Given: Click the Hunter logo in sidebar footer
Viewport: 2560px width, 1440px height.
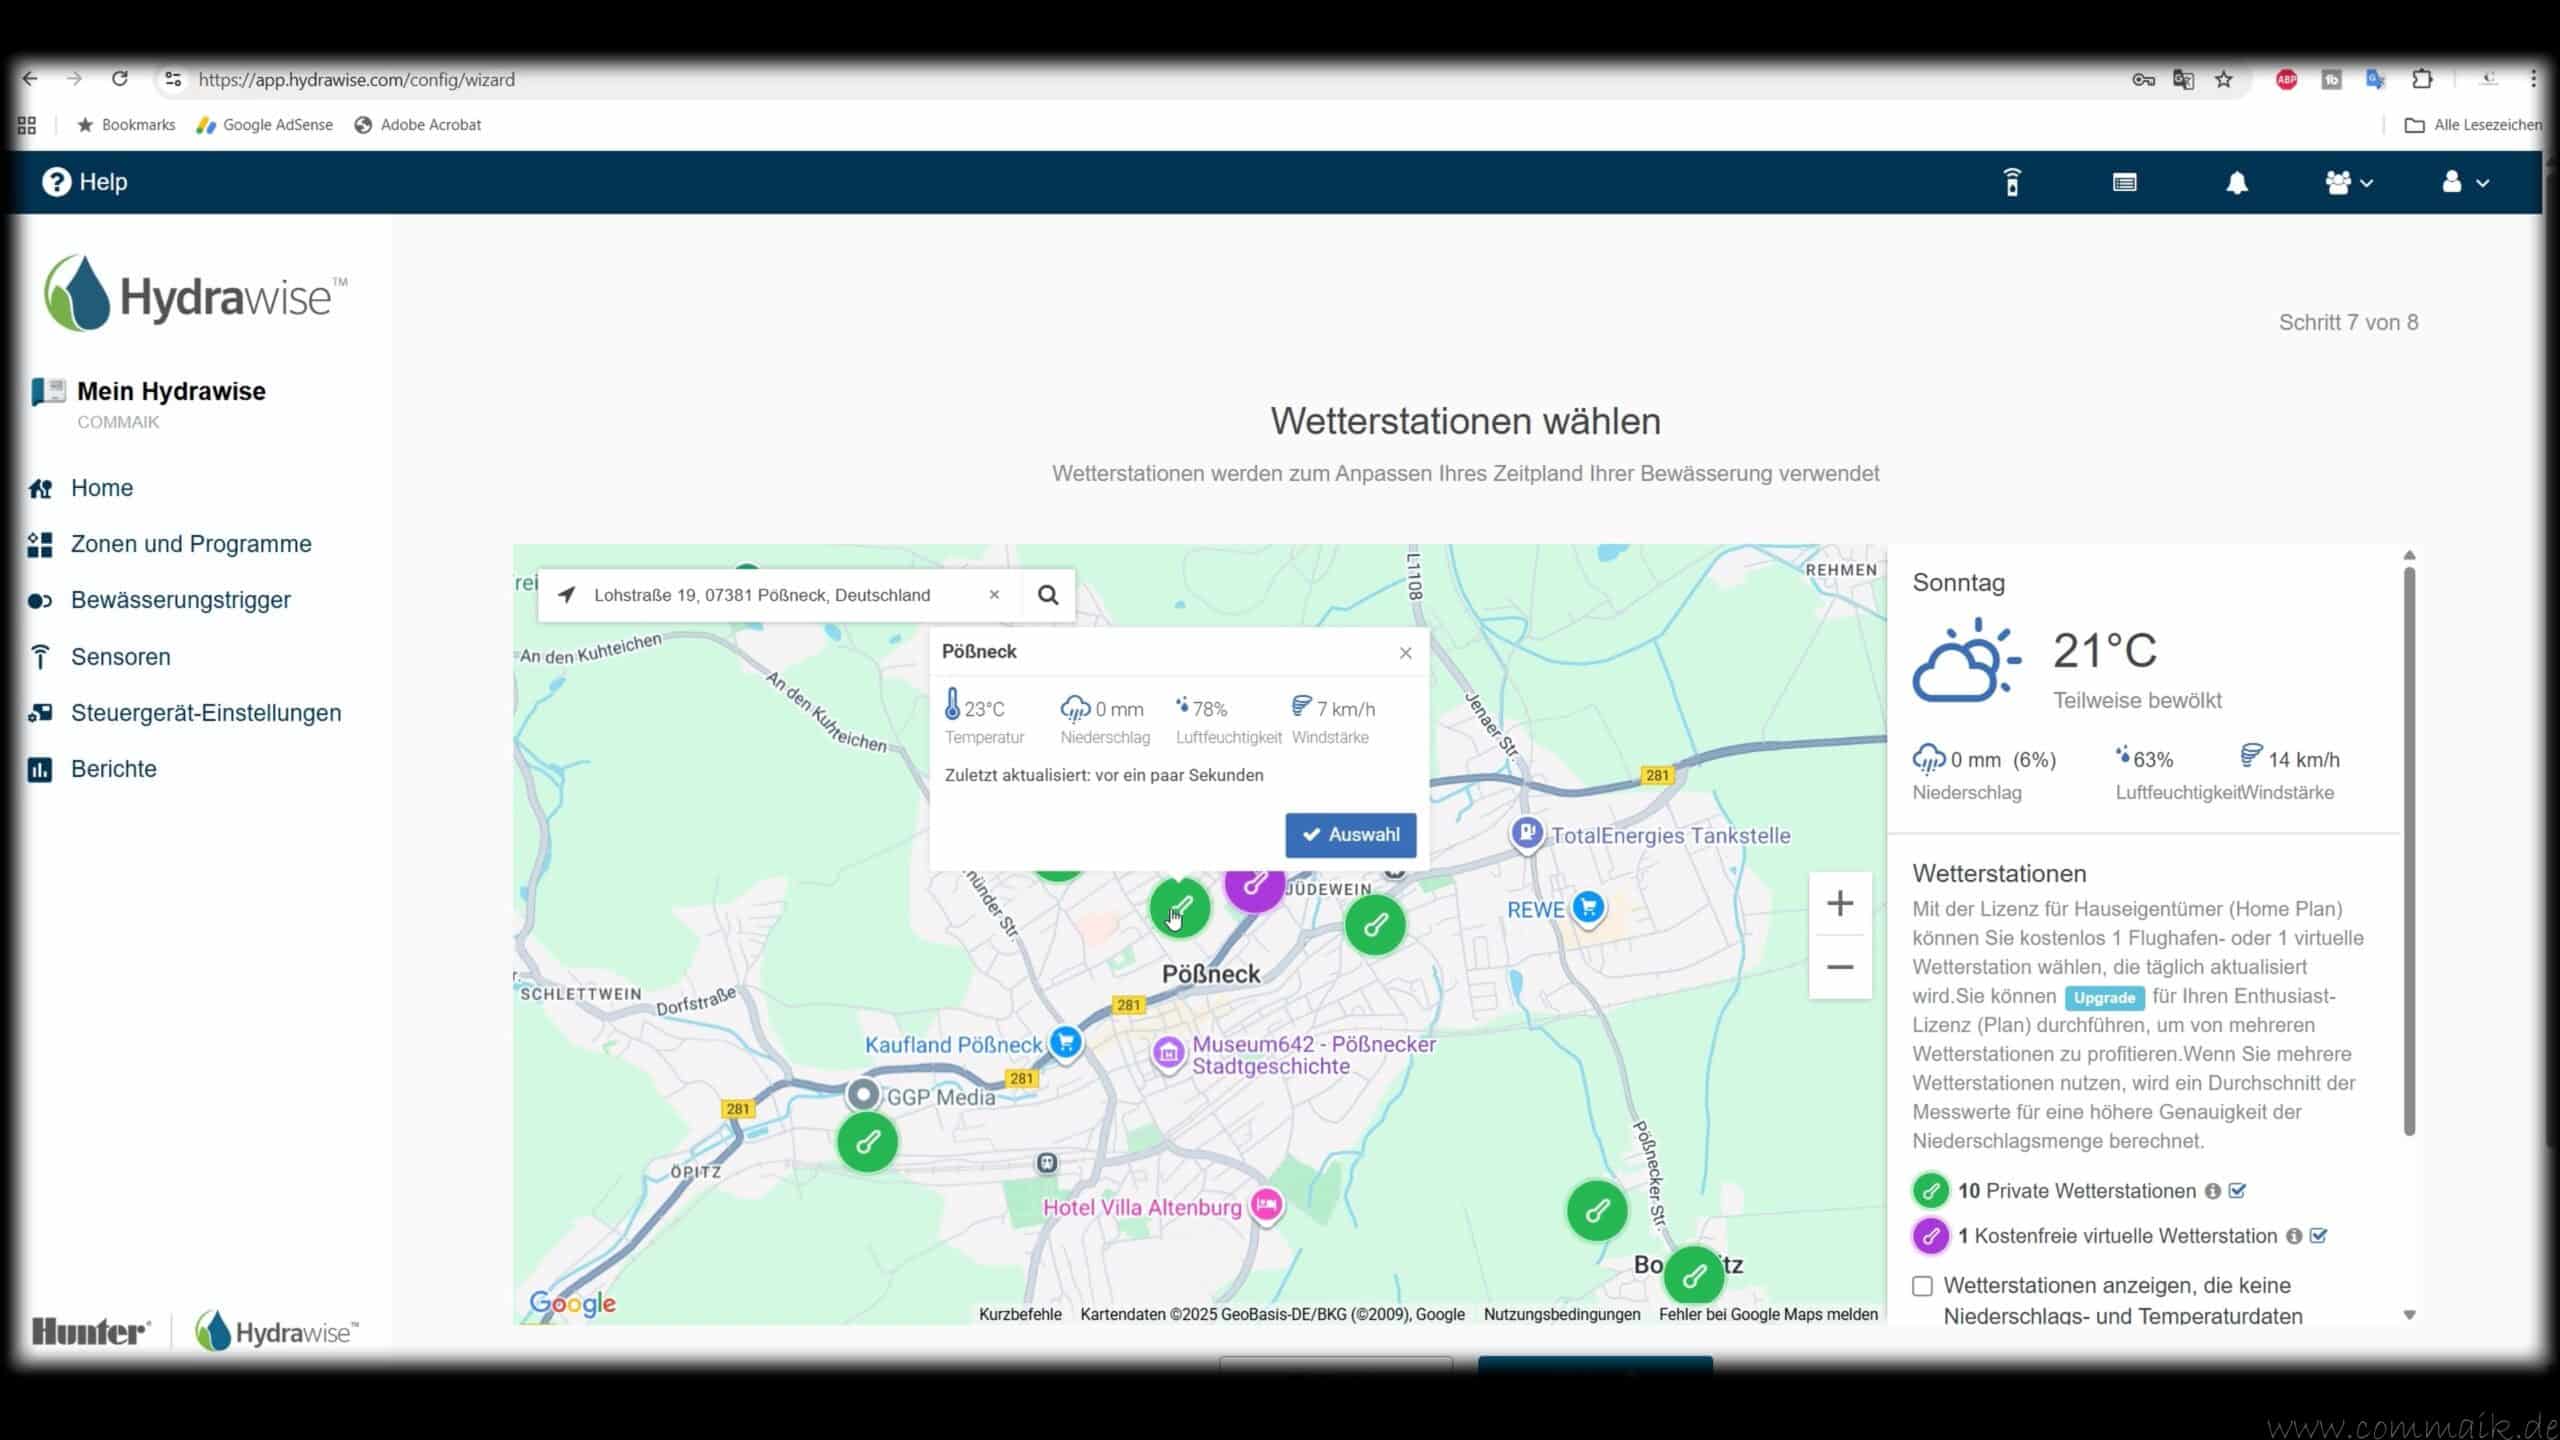Looking at the screenshot, I should pos(91,1332).
